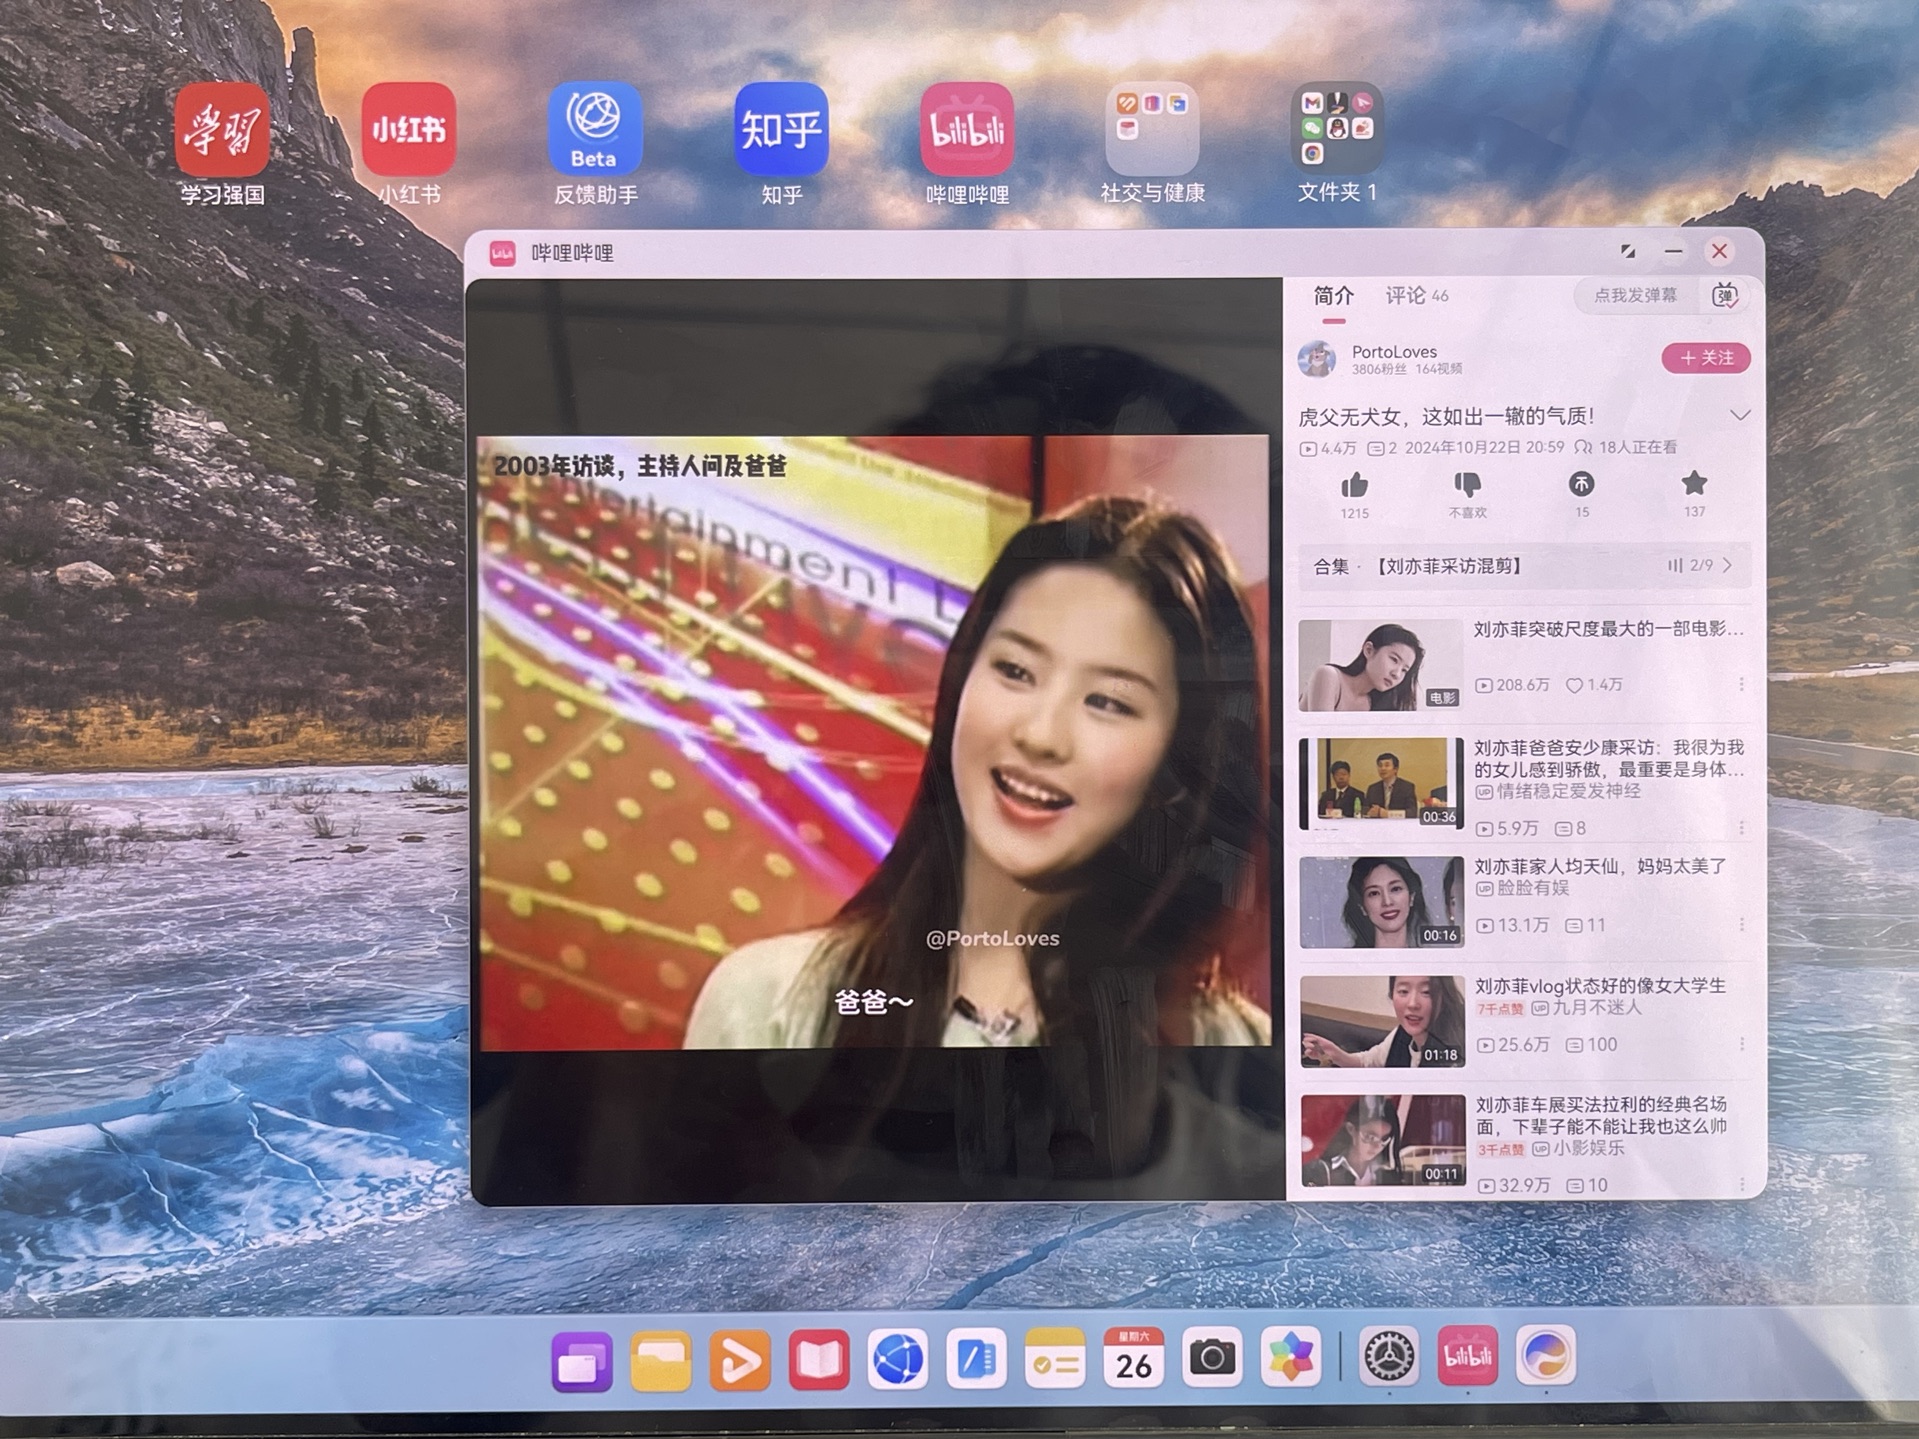Image resolution: width=1919 pixels, height=1439 pixels.
Task: Click the 不喜欢 dislike icon
Action: tap(1467, 485)
